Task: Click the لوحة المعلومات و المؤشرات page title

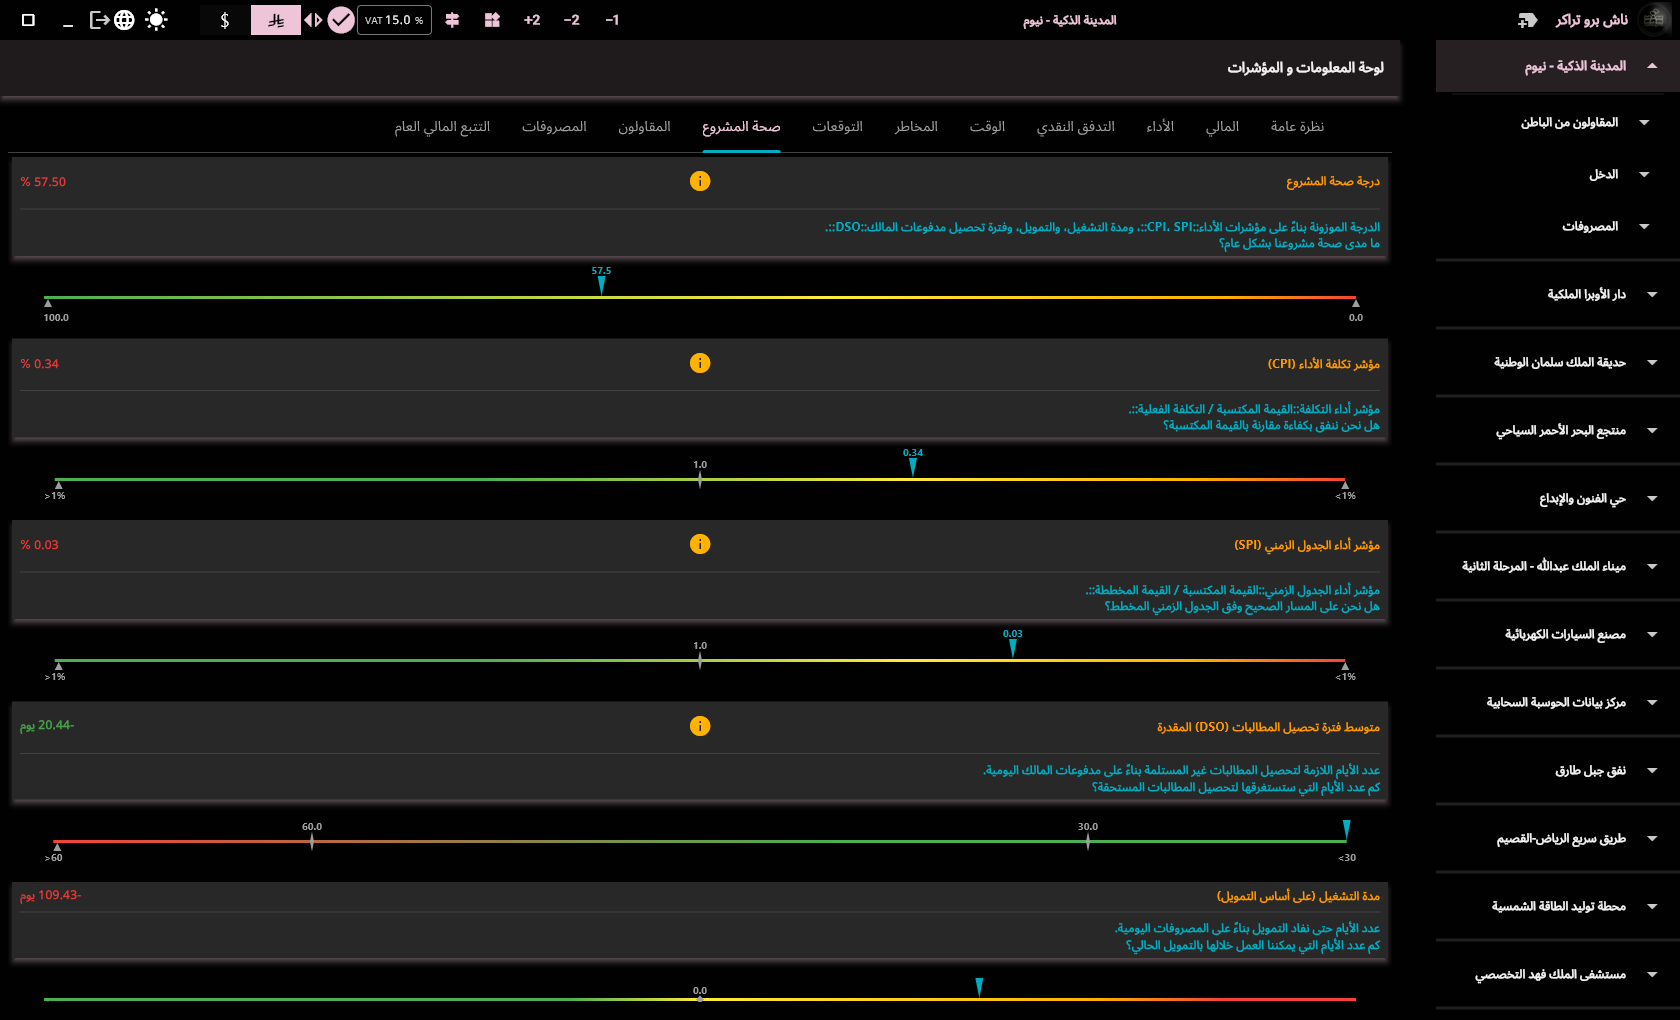Action: pos(1306,67)
